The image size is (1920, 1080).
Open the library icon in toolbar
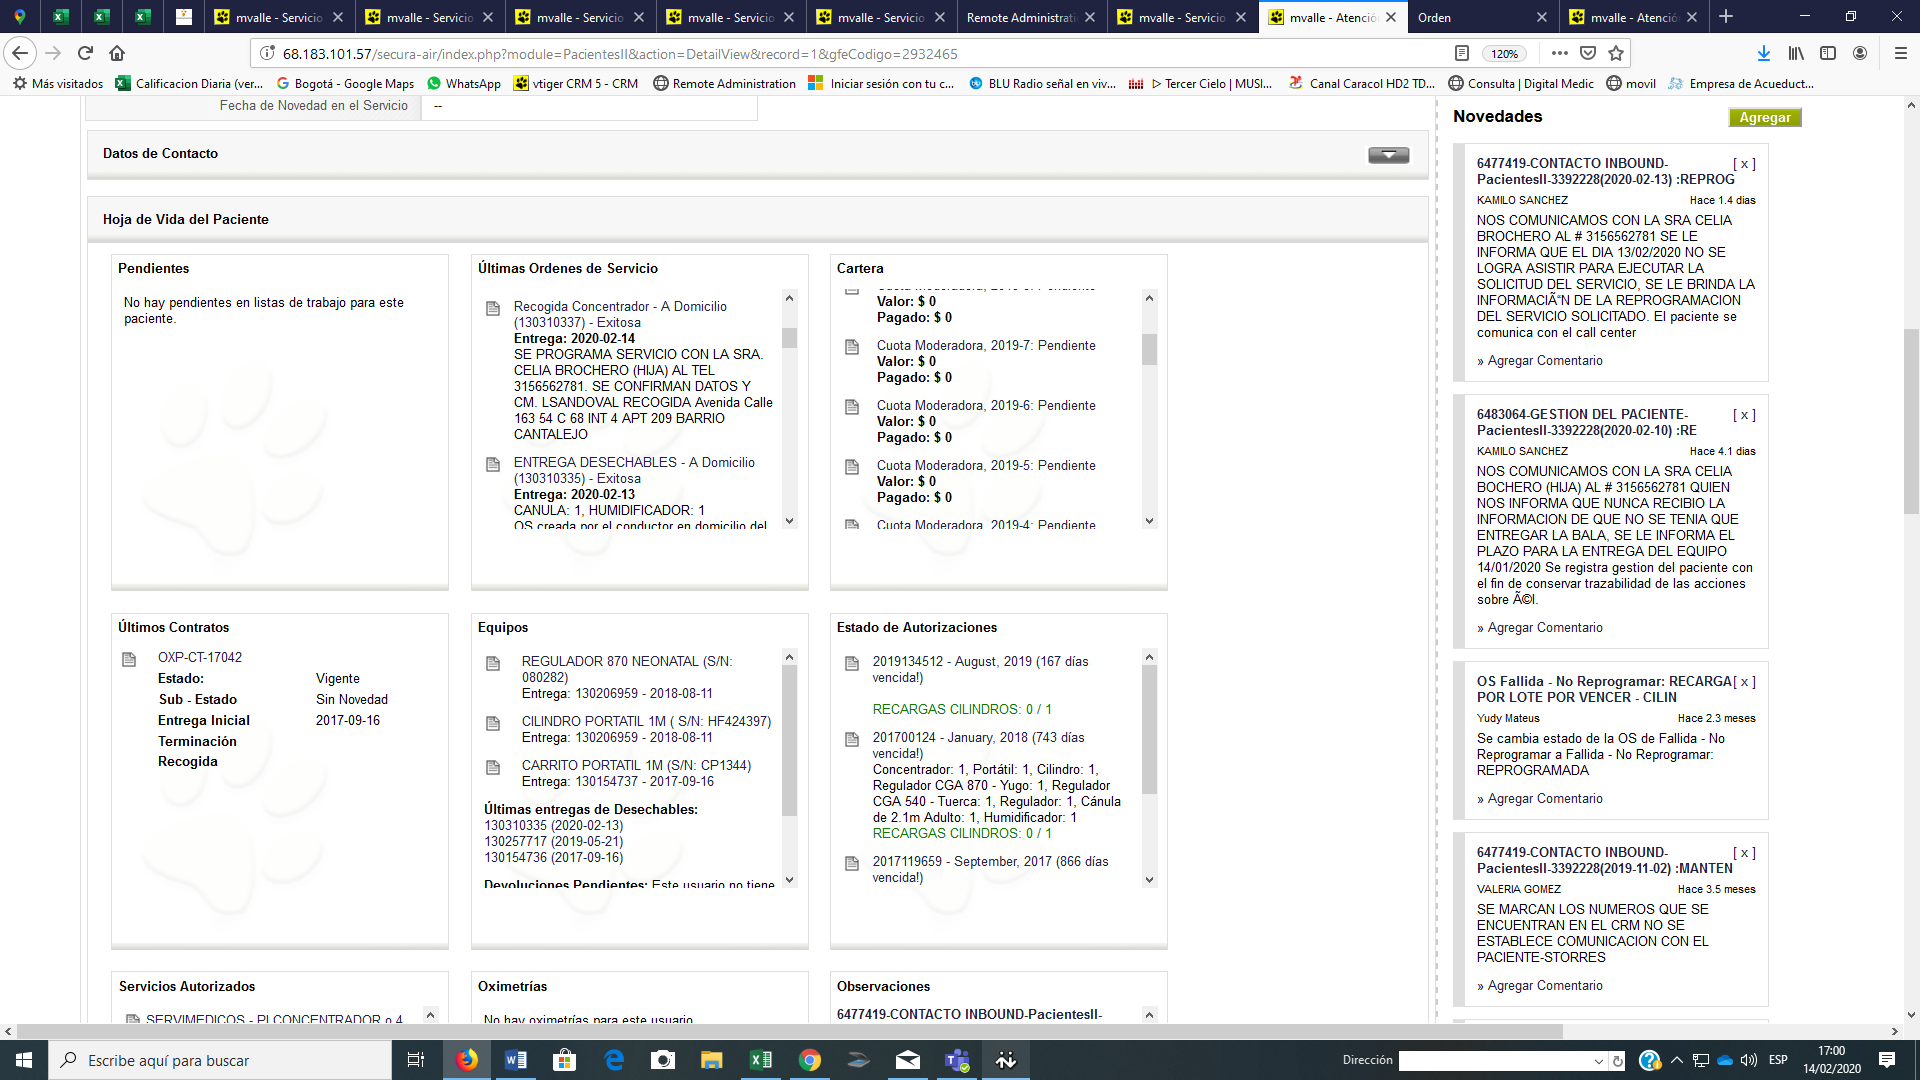coord(1797,53)
